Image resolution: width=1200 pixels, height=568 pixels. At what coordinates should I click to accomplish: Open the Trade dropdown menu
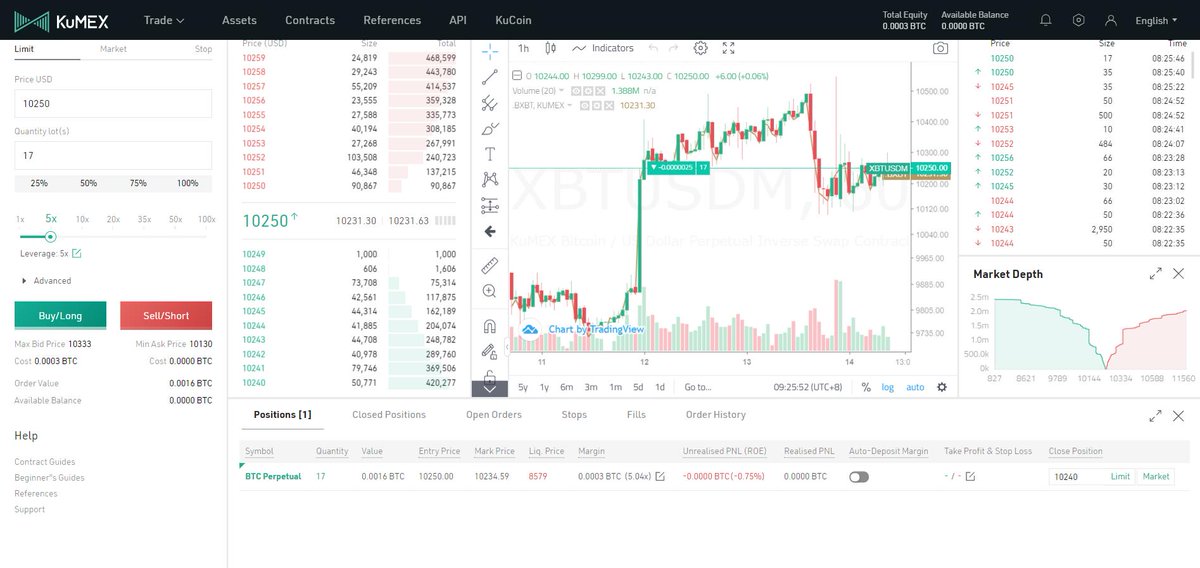coord(164,20)
